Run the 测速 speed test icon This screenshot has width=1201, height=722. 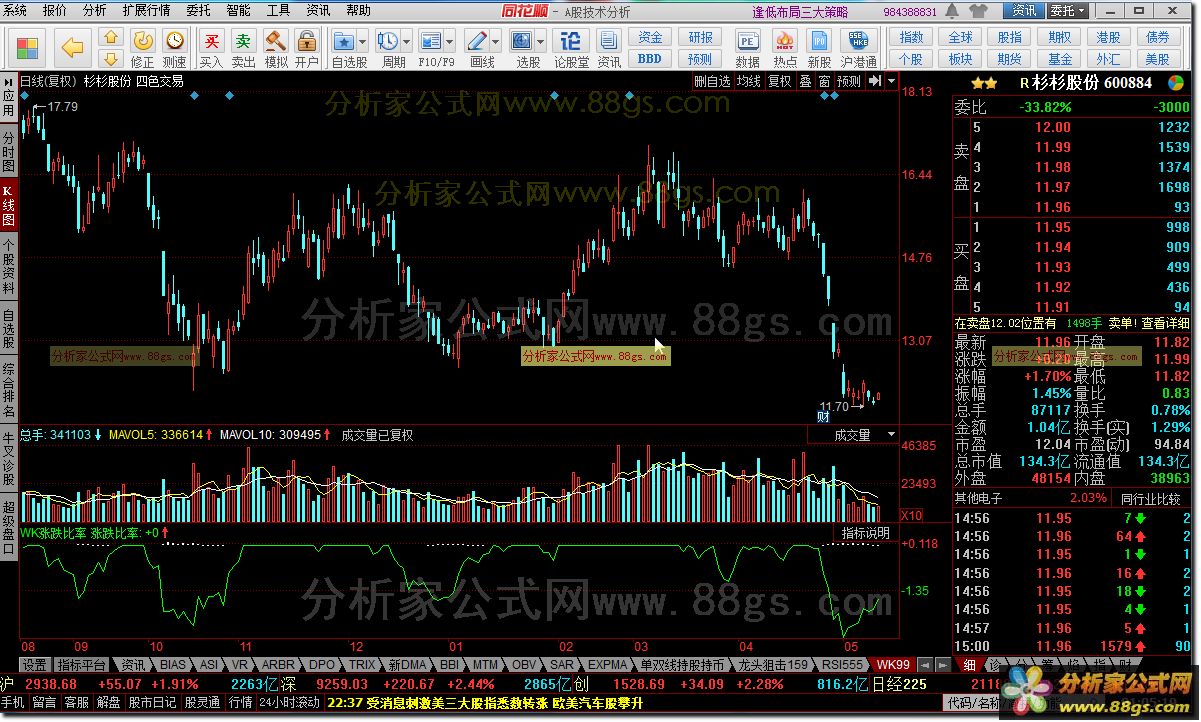point(175,40)
